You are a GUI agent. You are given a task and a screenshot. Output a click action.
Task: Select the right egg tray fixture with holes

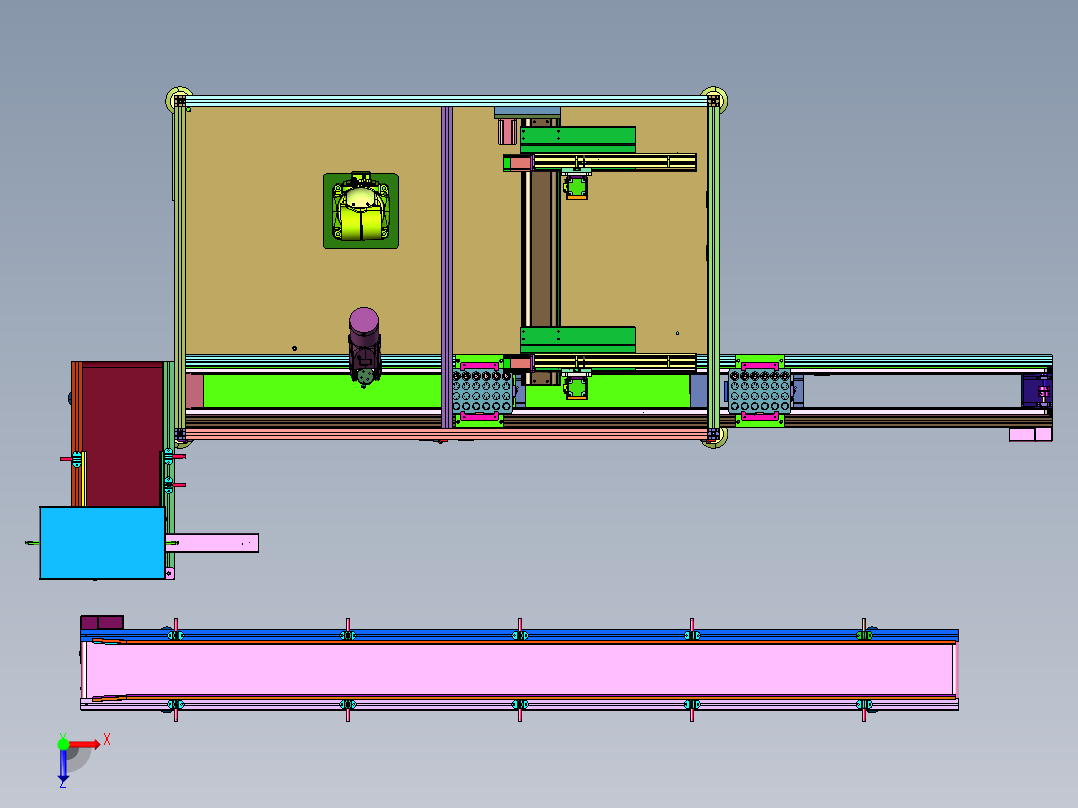[x=760, y=391]
